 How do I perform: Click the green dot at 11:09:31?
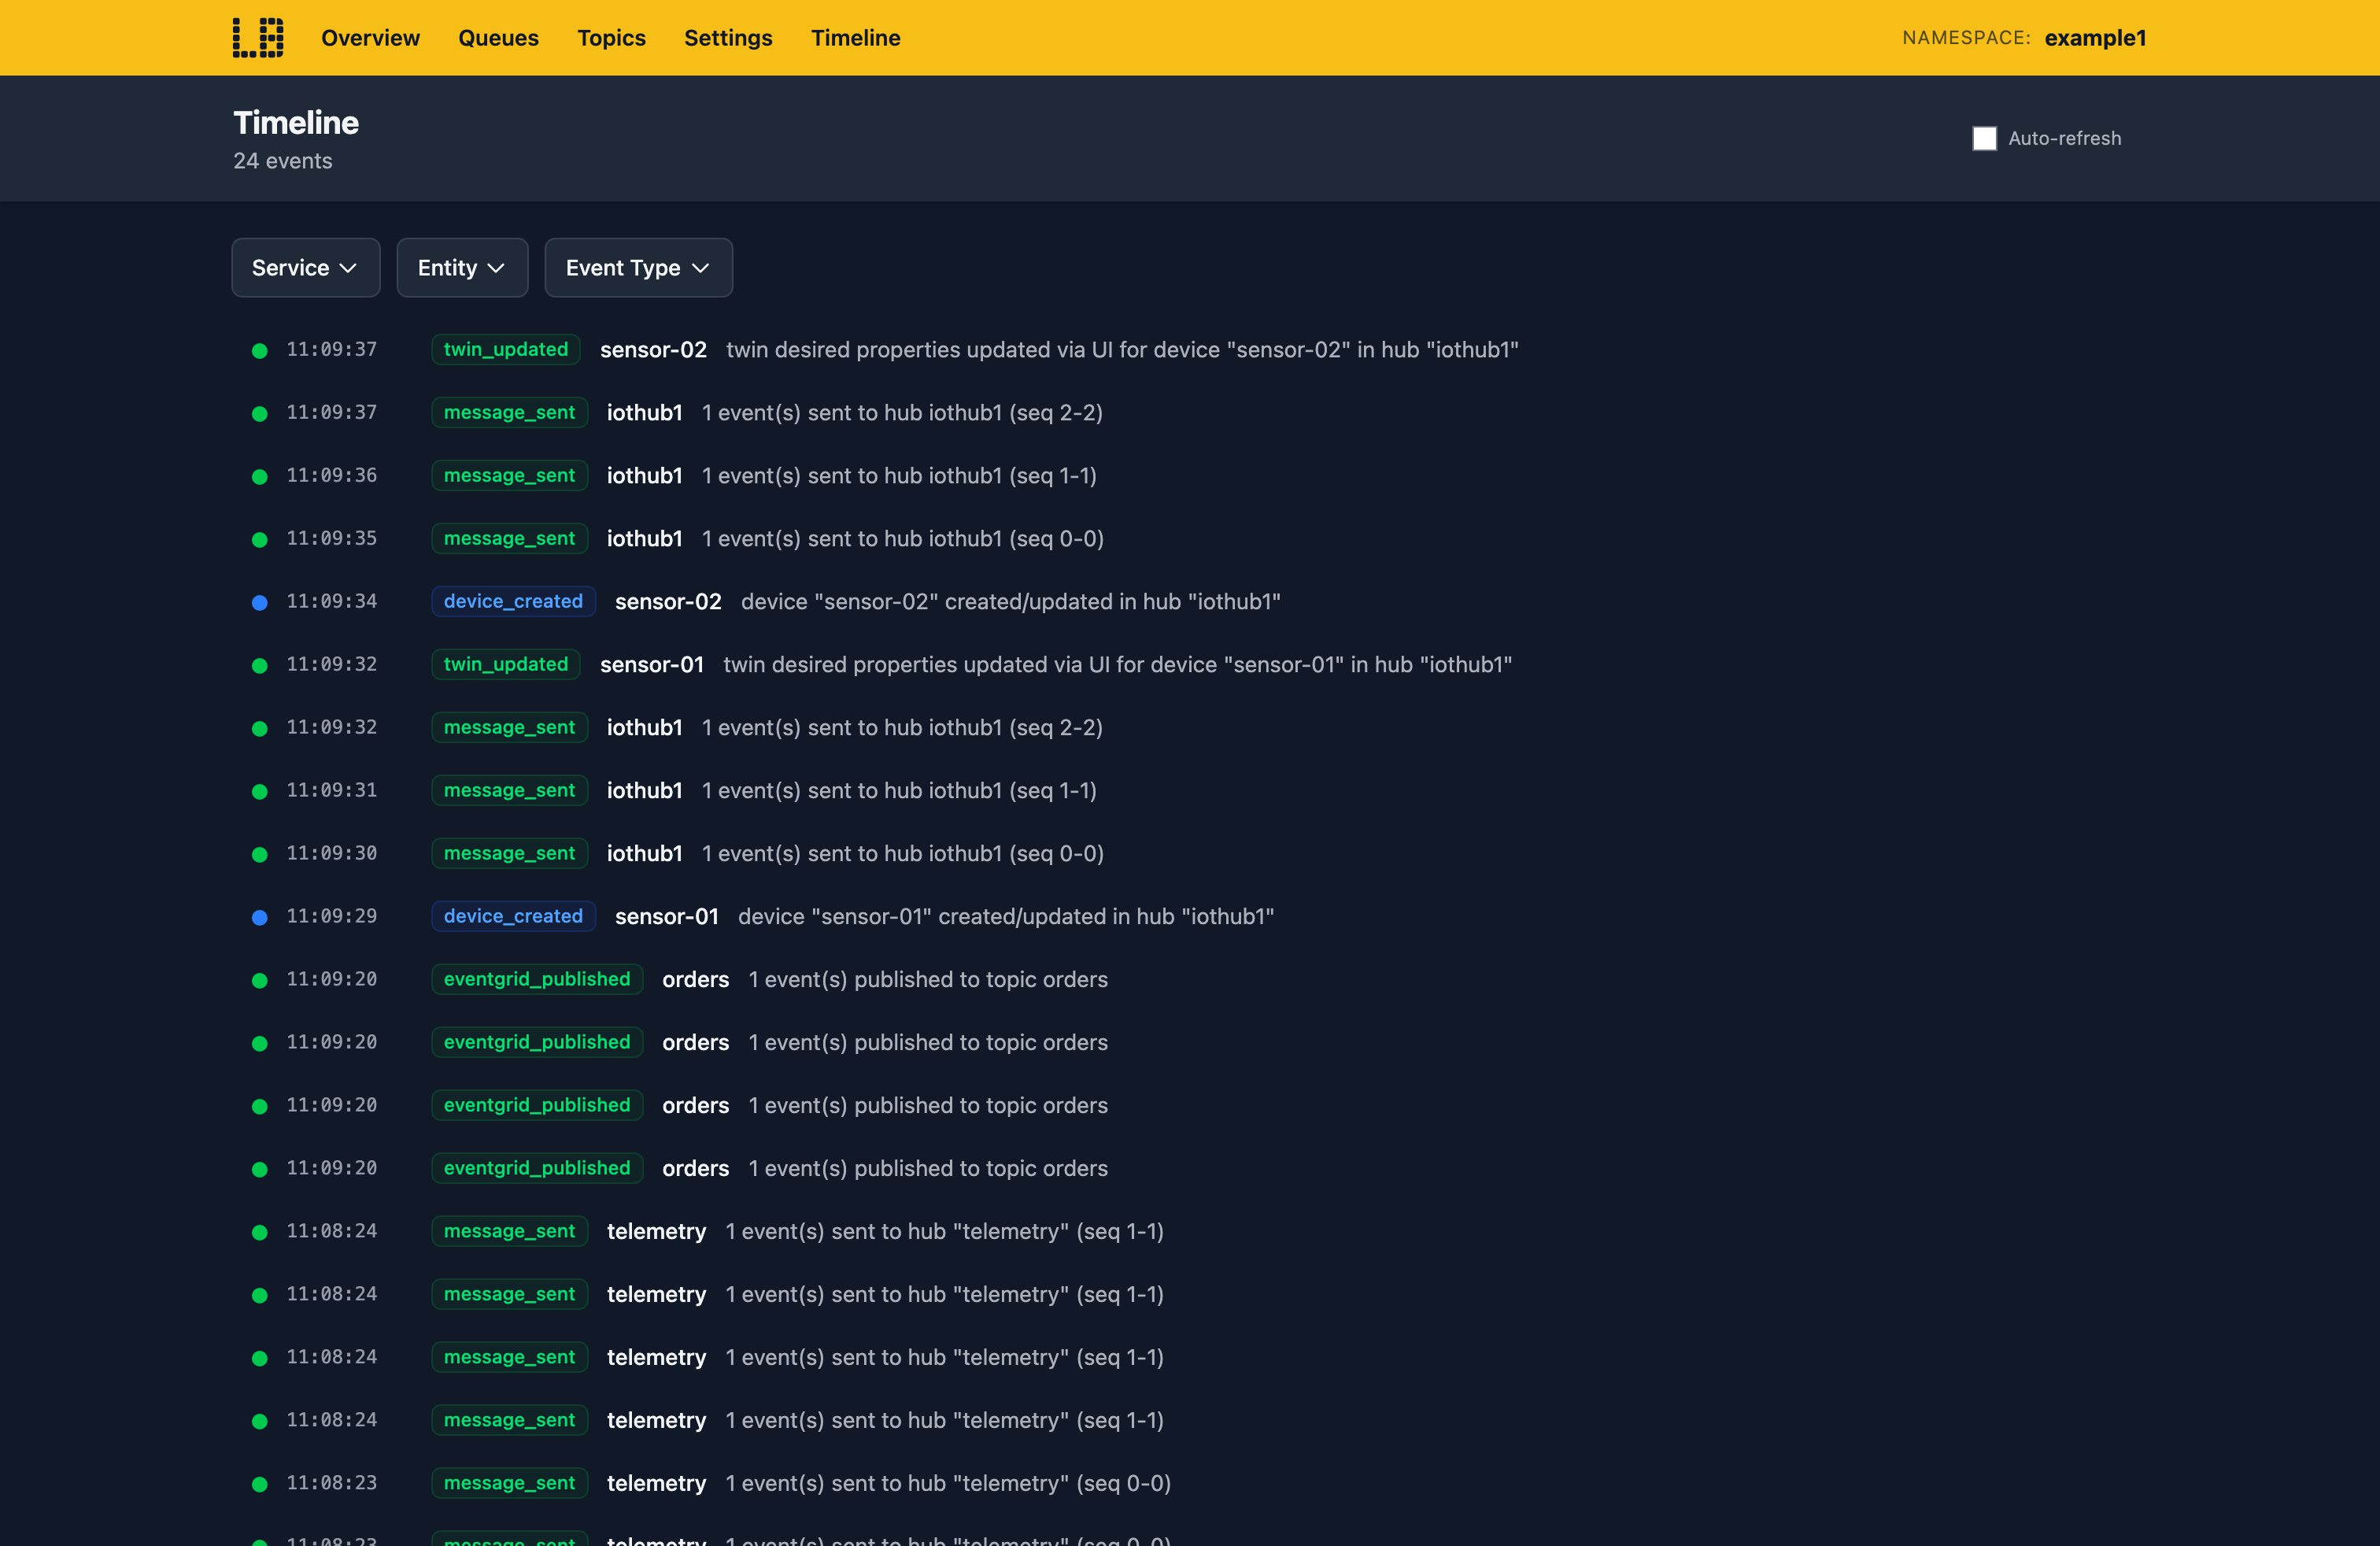tap(260, 792)
